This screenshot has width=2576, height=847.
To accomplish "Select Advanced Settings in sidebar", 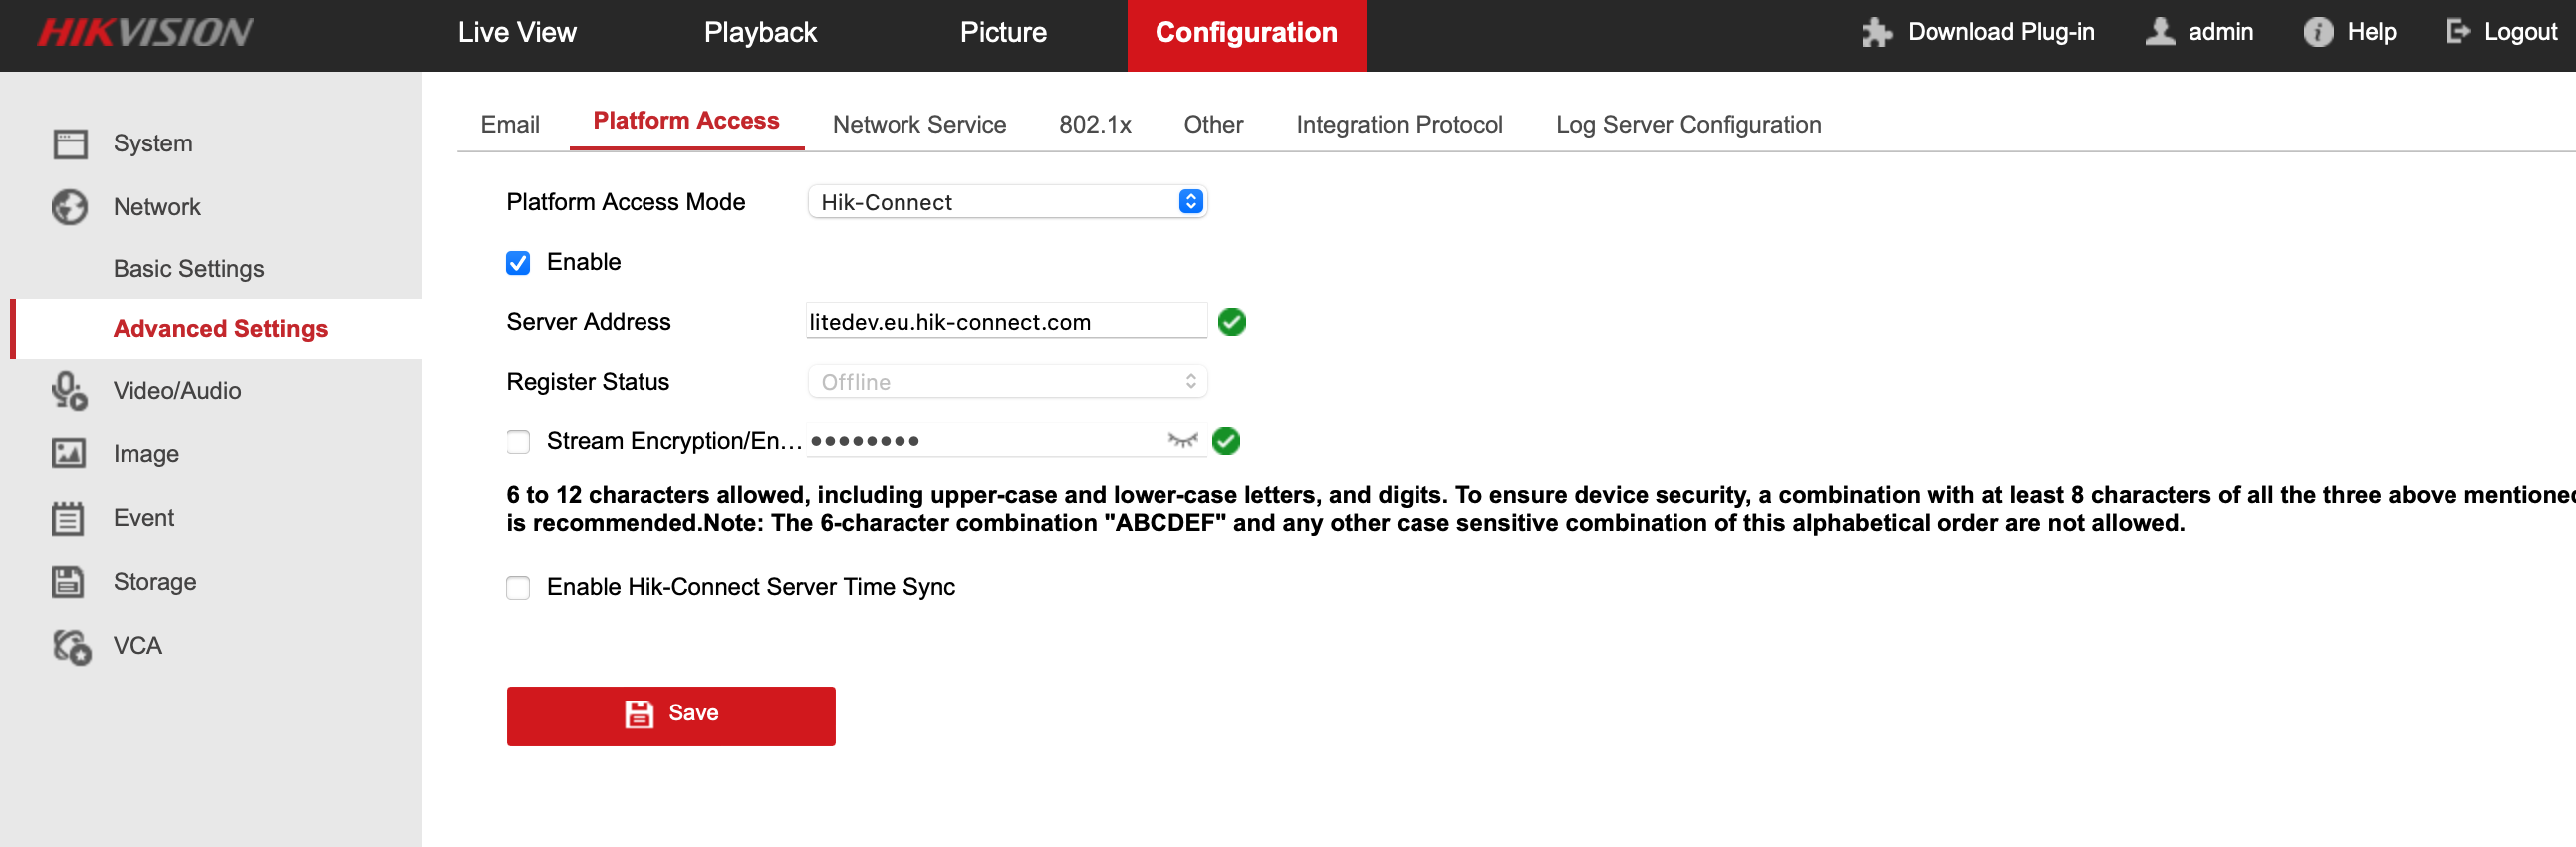I will click(216, 329).
